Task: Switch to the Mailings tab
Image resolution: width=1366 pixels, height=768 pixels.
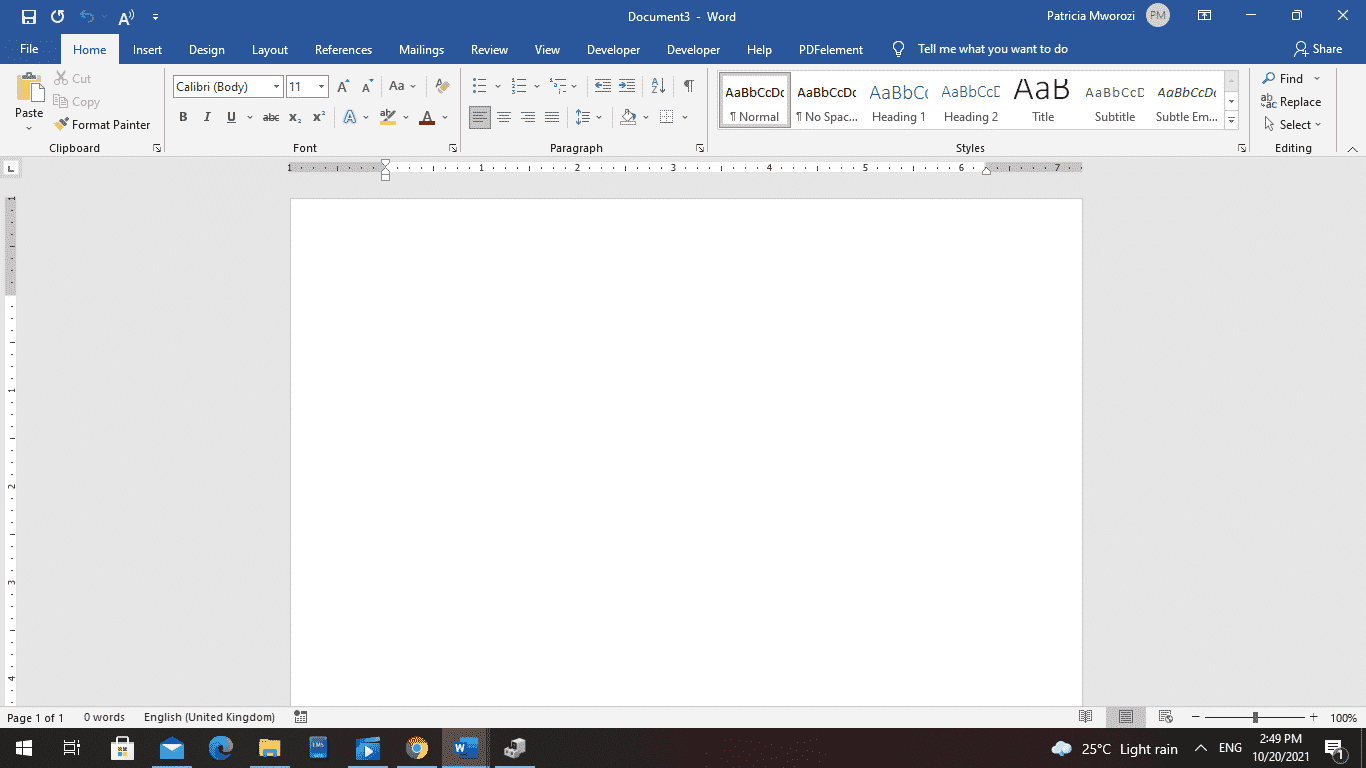Action: (421, 49)
